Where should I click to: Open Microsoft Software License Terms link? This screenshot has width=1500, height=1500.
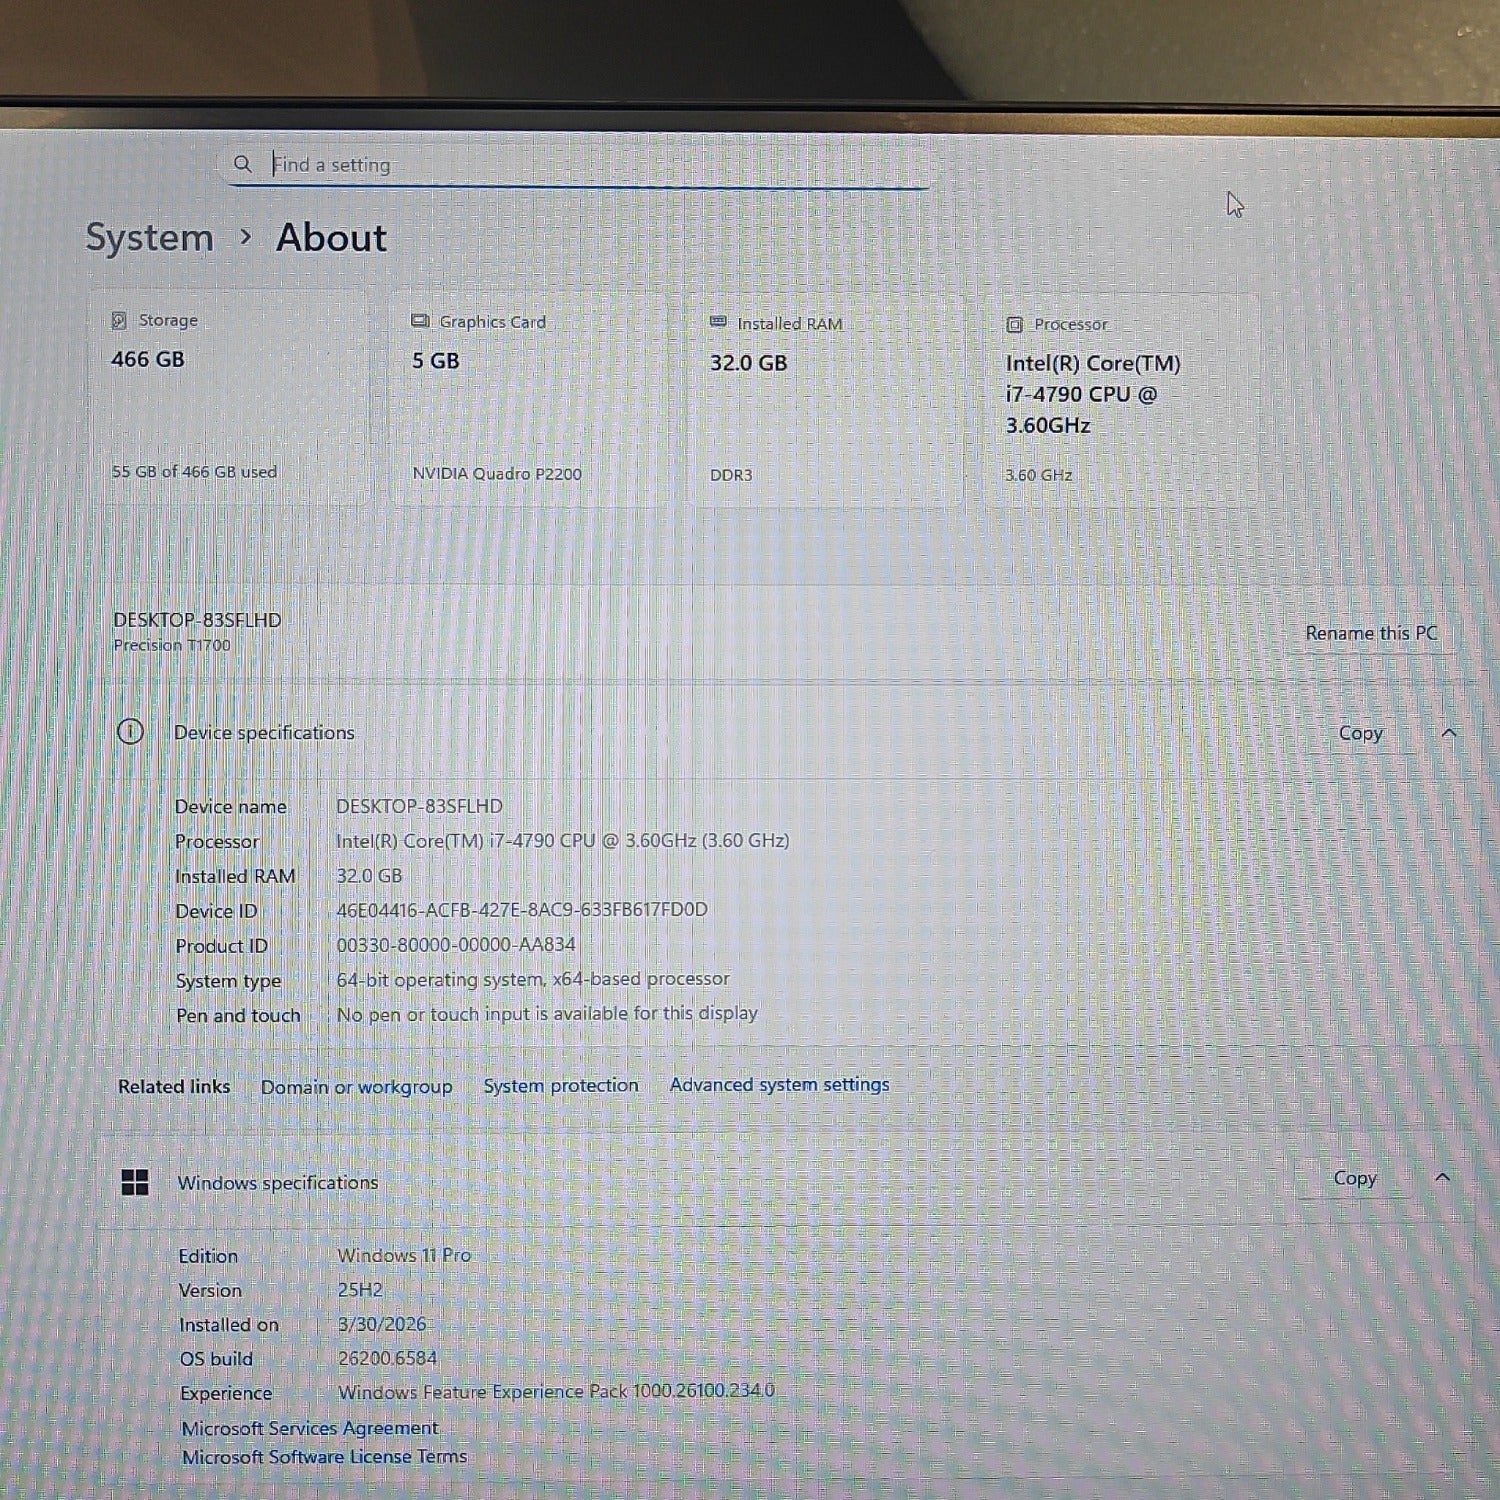tap(324, 1457)
